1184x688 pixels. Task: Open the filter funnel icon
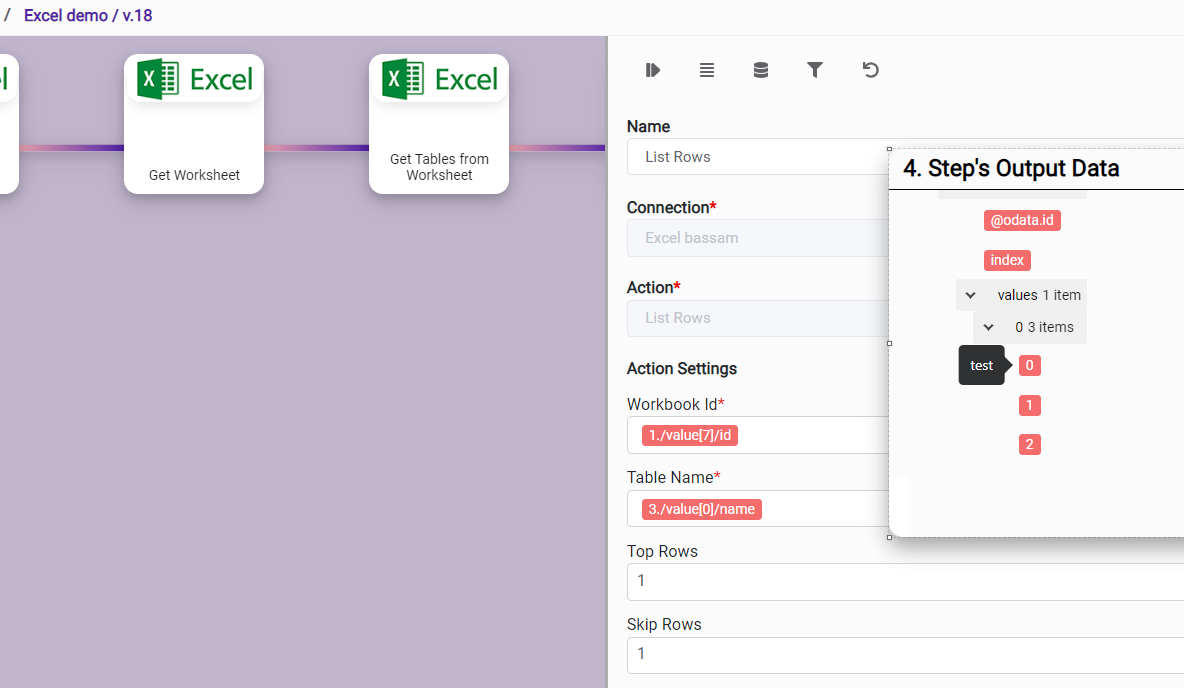815,70
